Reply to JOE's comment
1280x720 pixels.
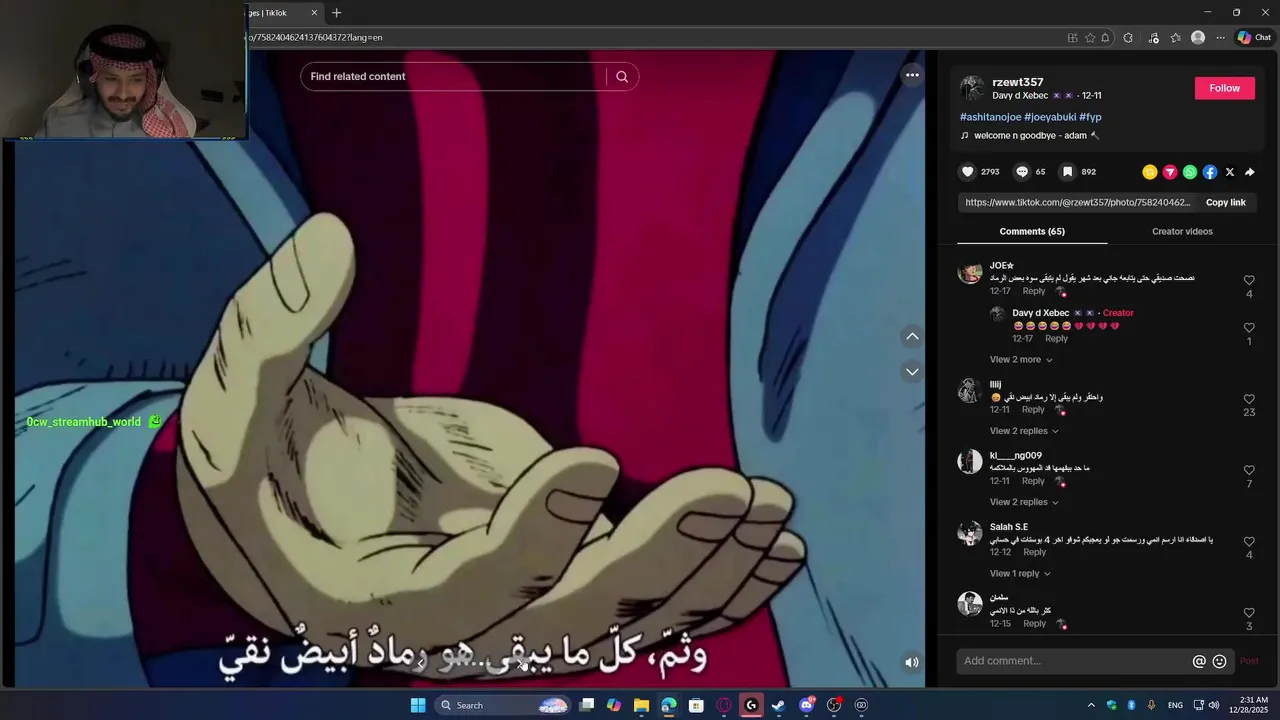tap(1034, 291)
